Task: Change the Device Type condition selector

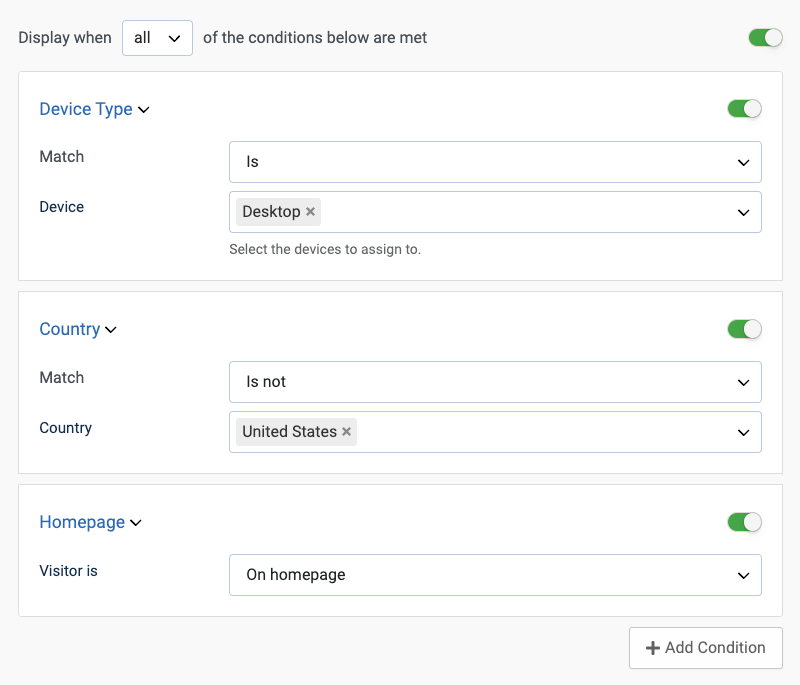Action: [x=94, y=109]
